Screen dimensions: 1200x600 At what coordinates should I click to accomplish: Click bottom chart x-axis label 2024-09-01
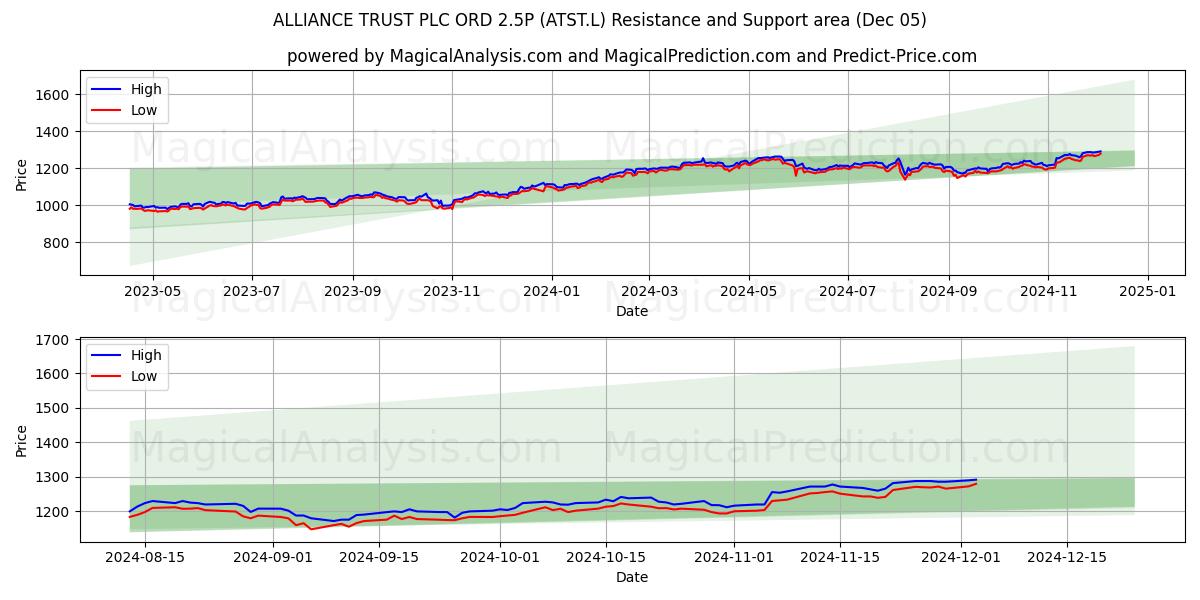click(275, 559)
